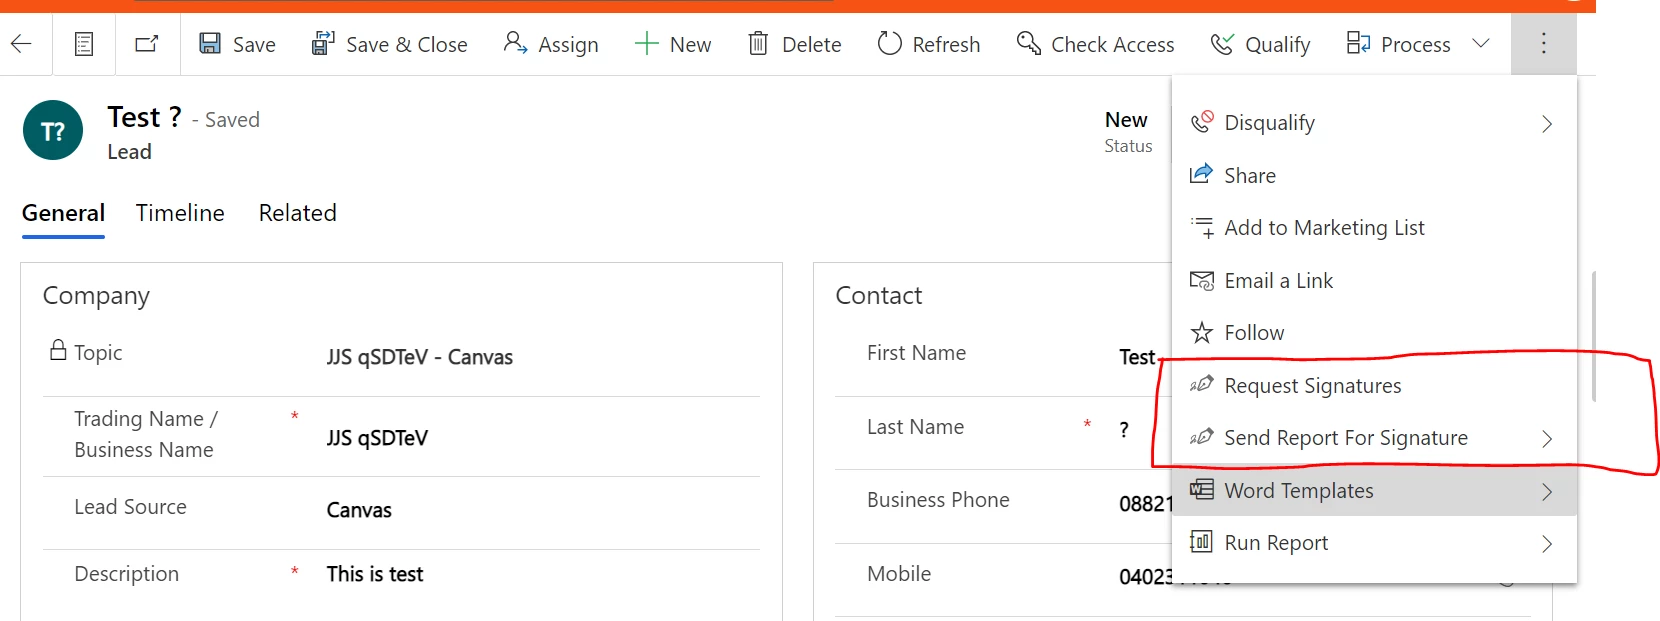1660x621 pixels.
Task: Expand the Process dropdown chevron
Action: (x=1481, y=44)
